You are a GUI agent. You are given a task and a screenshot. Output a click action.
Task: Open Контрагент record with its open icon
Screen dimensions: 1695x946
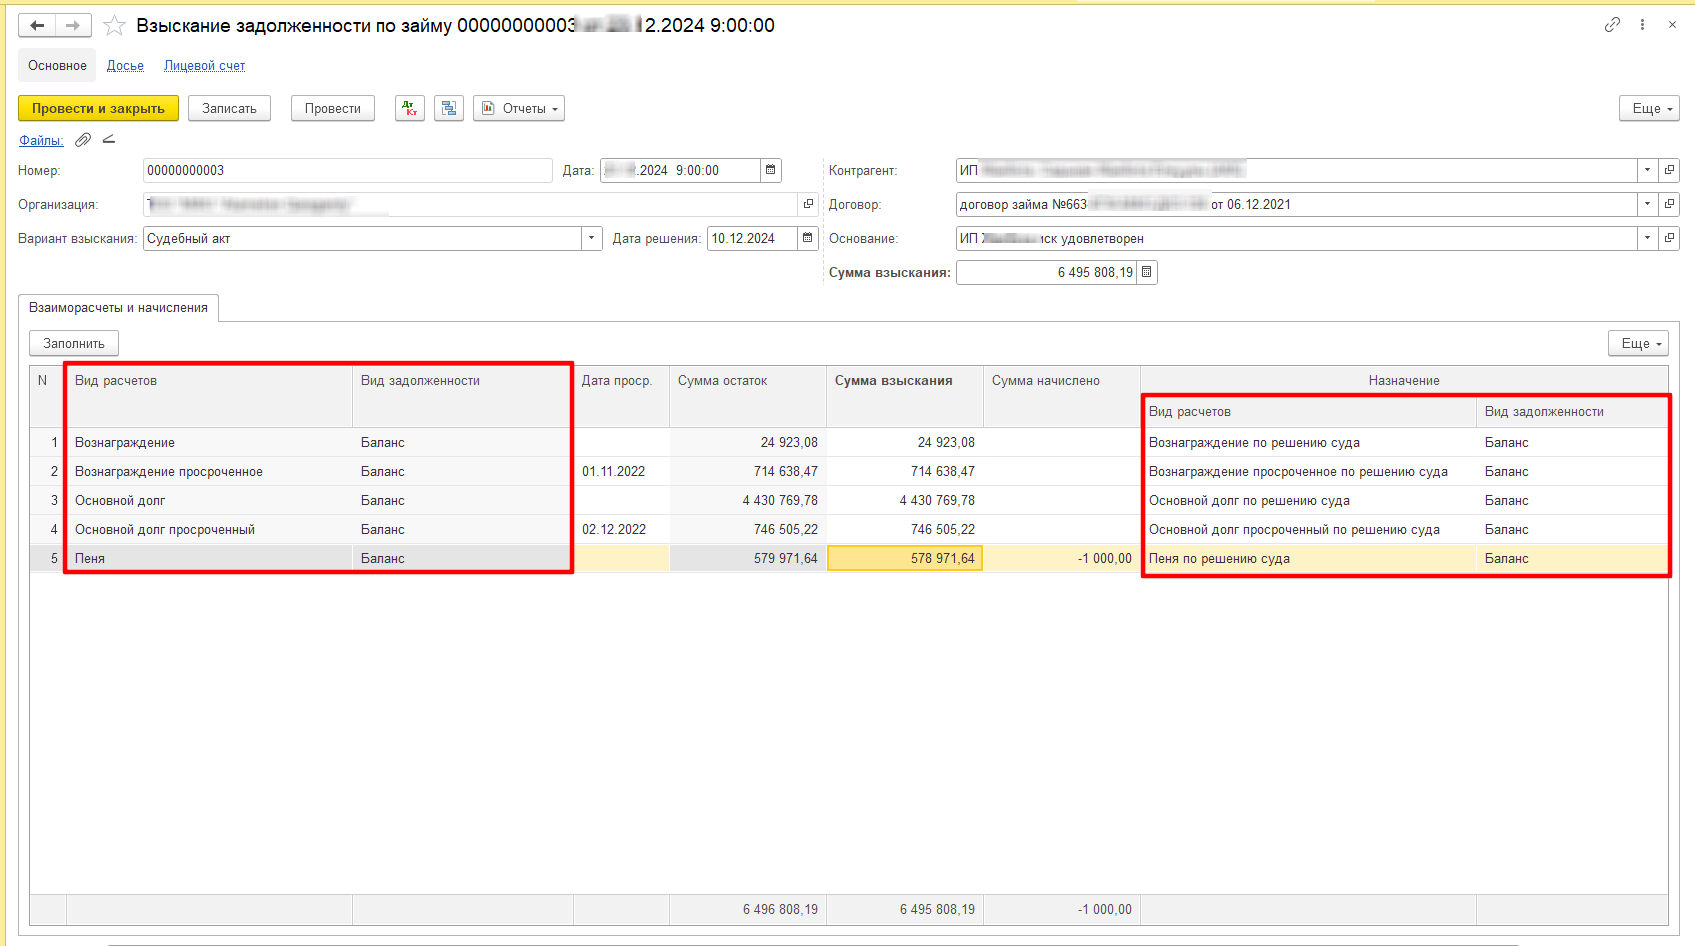coord(1669,170)
